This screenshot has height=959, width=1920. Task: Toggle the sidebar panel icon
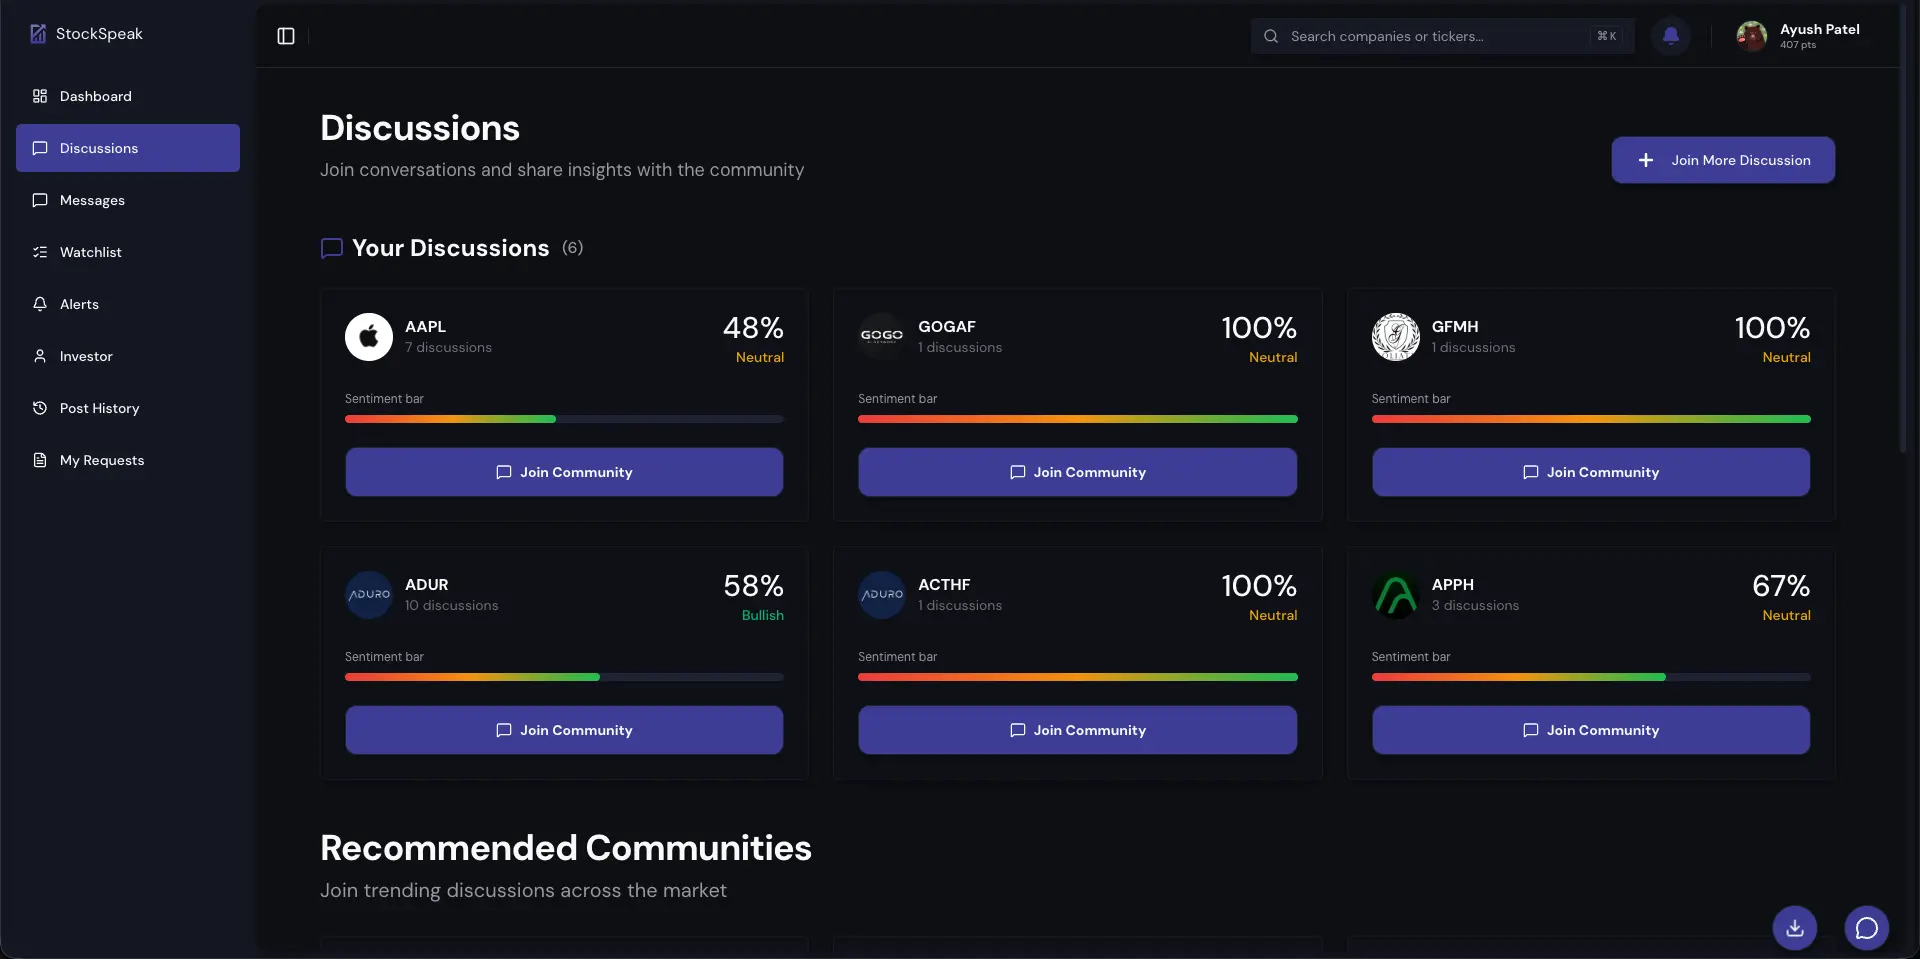pyautogui.click(x=286, y=36)
